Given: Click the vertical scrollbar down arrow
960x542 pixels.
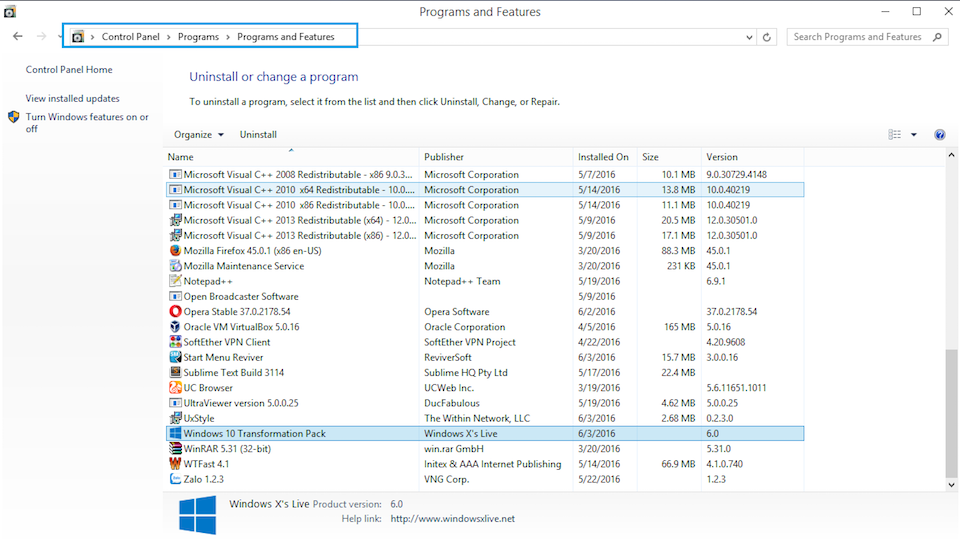Looking at the screenshot, I should point(951,485).
